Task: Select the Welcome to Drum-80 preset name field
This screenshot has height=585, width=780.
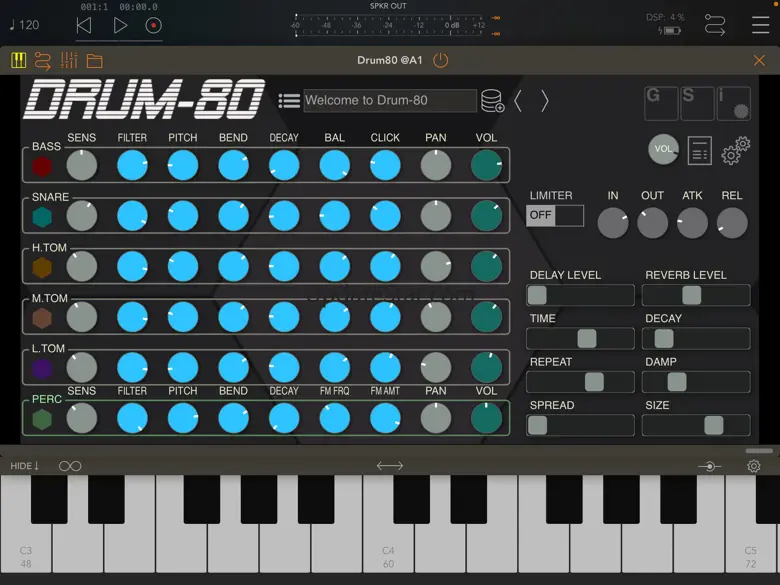Action: [x=390, y=100]
